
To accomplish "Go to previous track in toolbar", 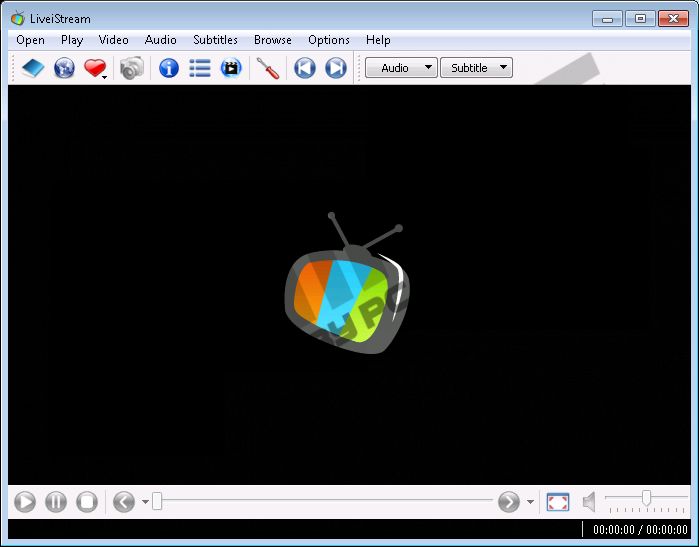I will pyautogui.click(x=305, y=68).
